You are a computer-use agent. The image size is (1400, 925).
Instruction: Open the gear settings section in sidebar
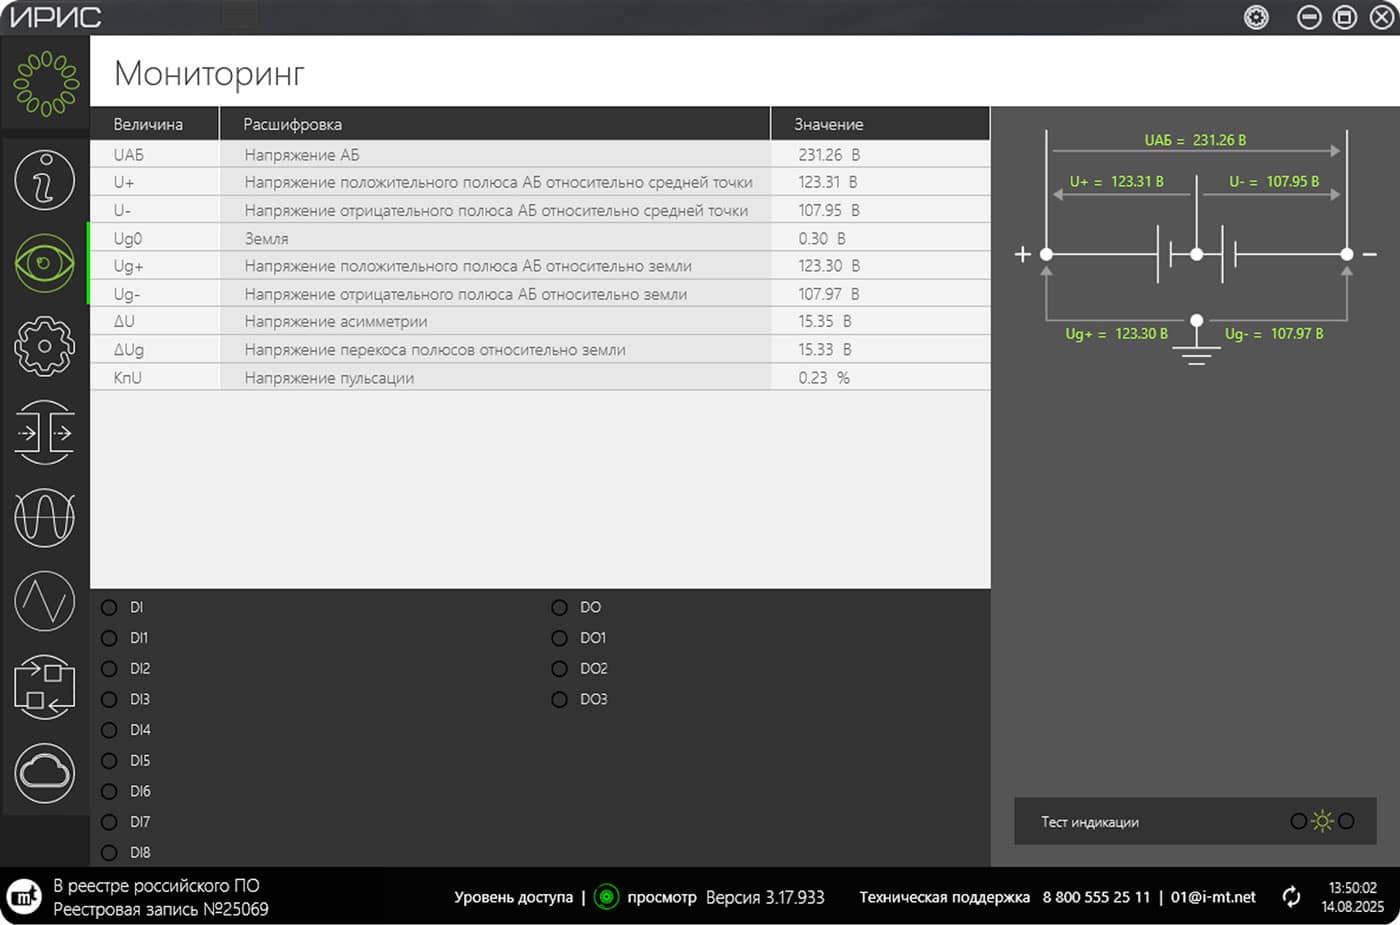coord(44,347)
